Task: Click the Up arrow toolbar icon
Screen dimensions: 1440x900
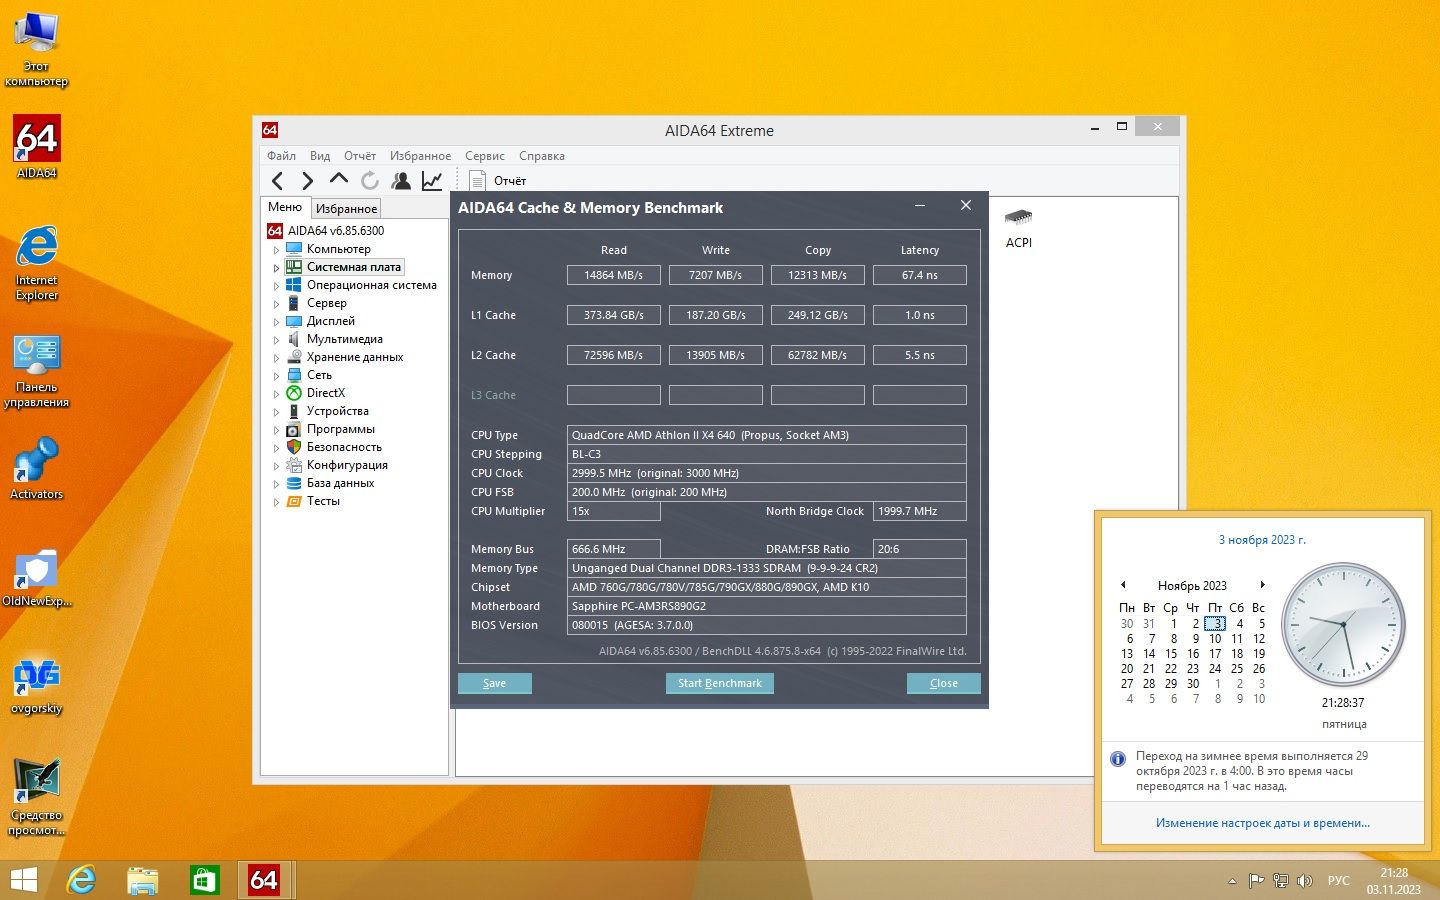Action: tap(339, 180)
